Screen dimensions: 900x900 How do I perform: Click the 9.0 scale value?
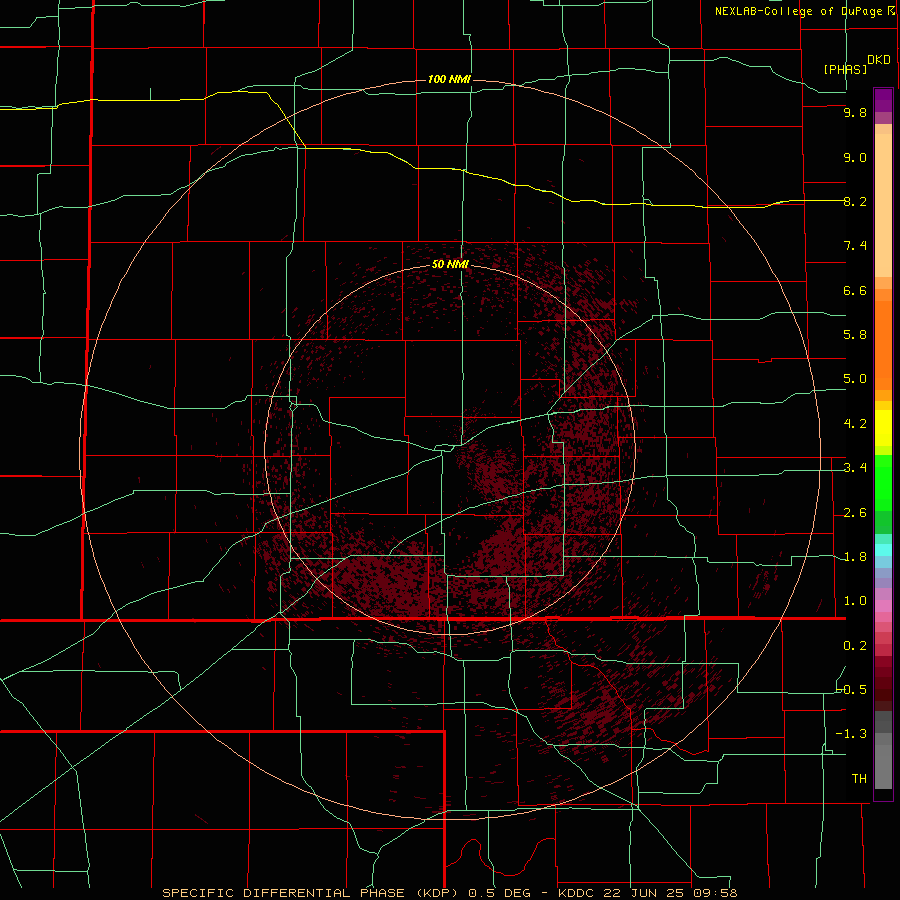pos(855,157)
